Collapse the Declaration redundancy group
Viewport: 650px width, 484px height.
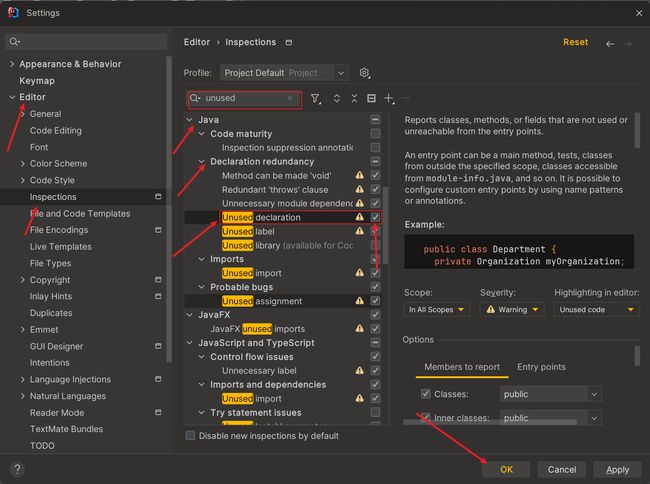pyautogui.click(x=201, y=162)
